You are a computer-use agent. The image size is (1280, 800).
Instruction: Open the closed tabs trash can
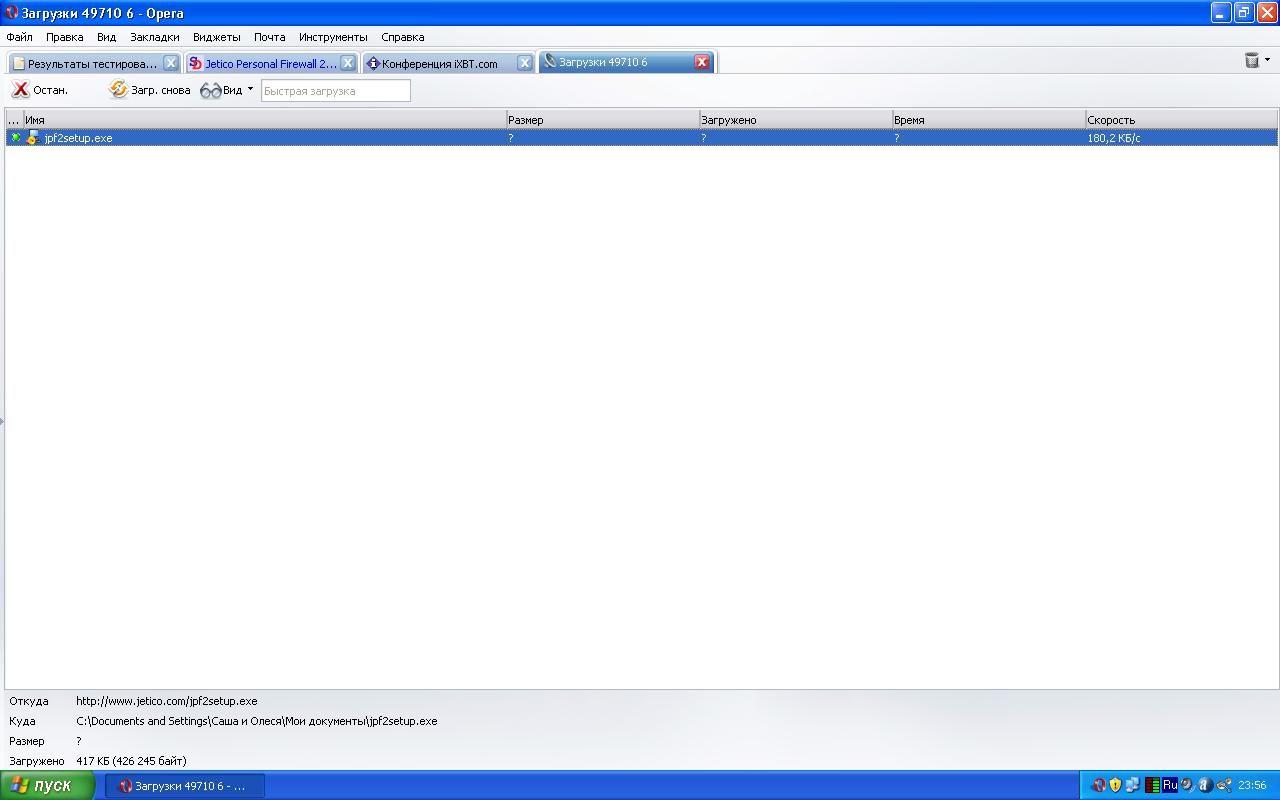[x=1252, y=61]
